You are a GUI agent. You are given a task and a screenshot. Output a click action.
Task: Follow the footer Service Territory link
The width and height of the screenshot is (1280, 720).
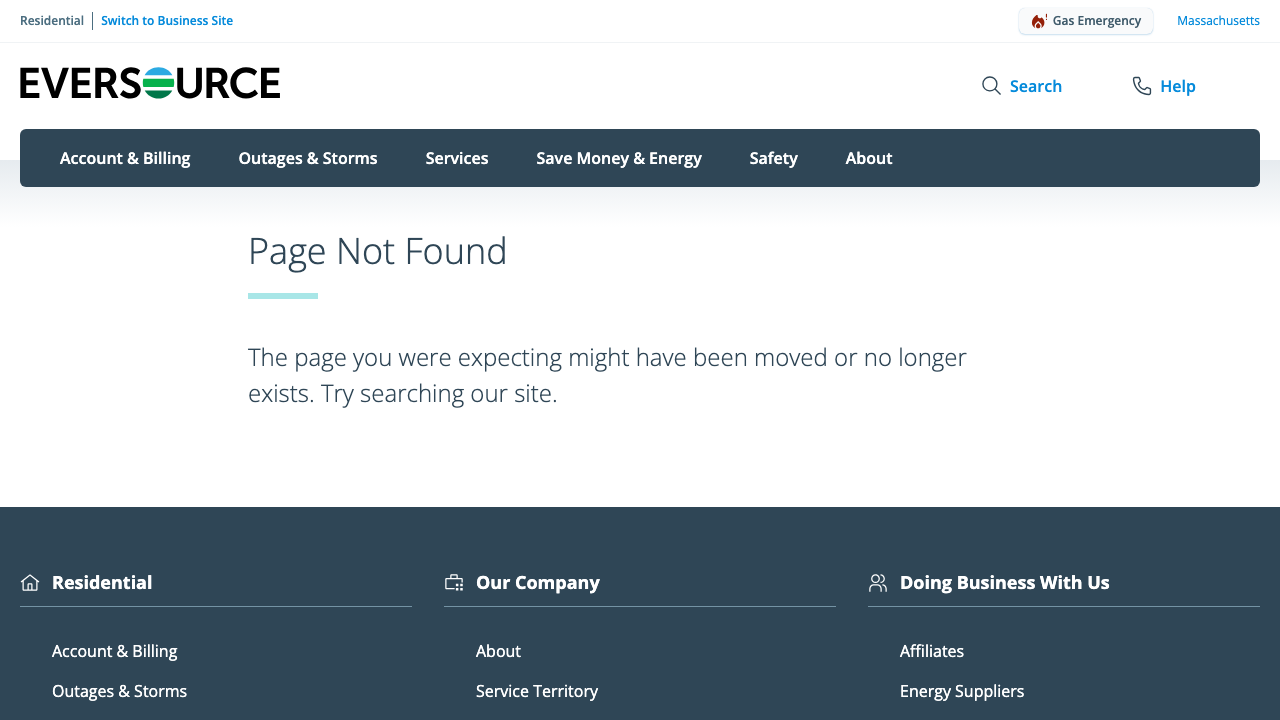[537, 691]
